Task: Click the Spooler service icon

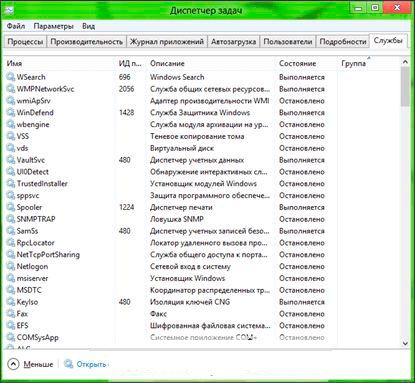Action: tap(11, 207)
